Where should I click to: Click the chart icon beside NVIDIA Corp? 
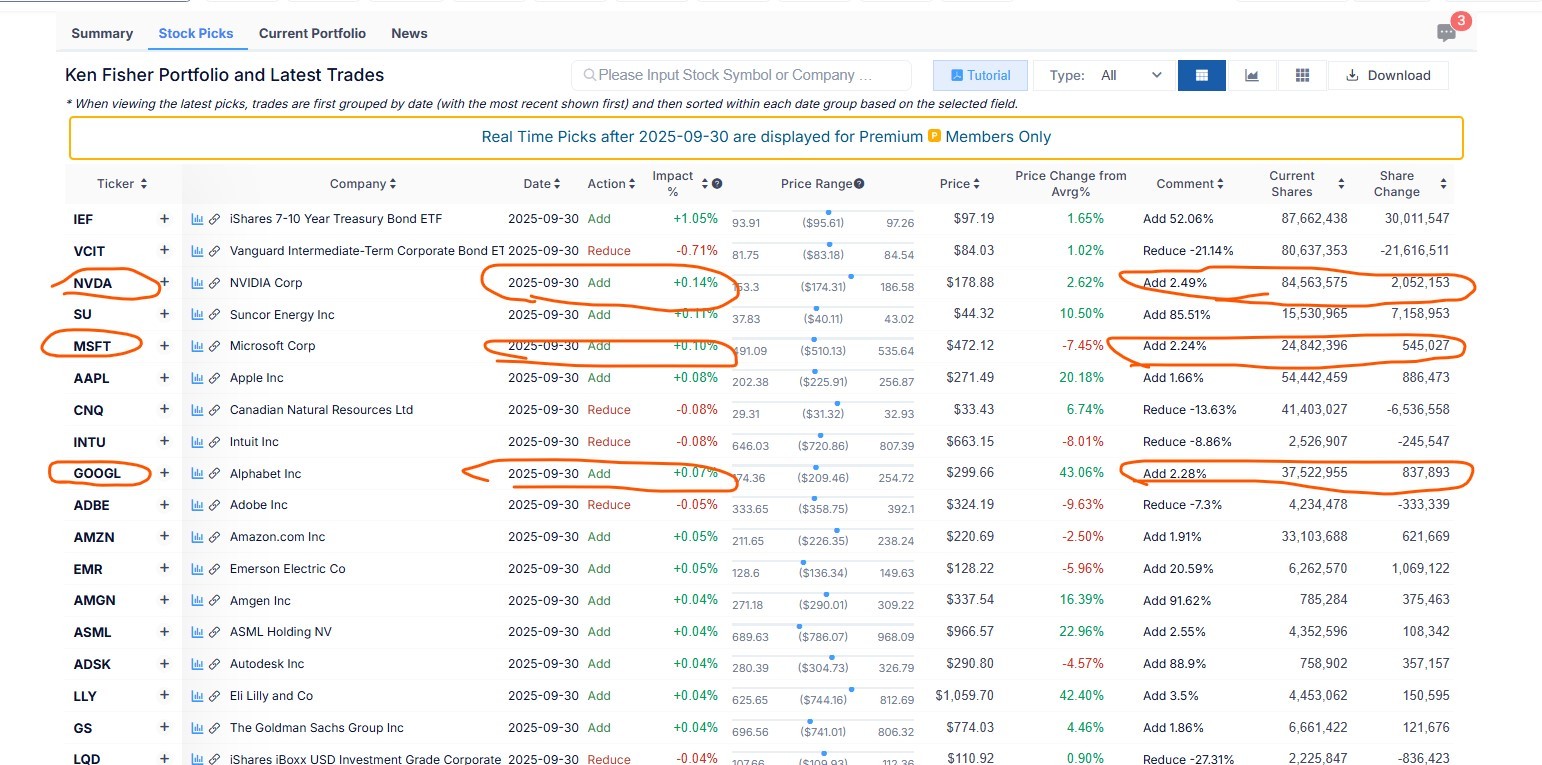pos(197,283)
